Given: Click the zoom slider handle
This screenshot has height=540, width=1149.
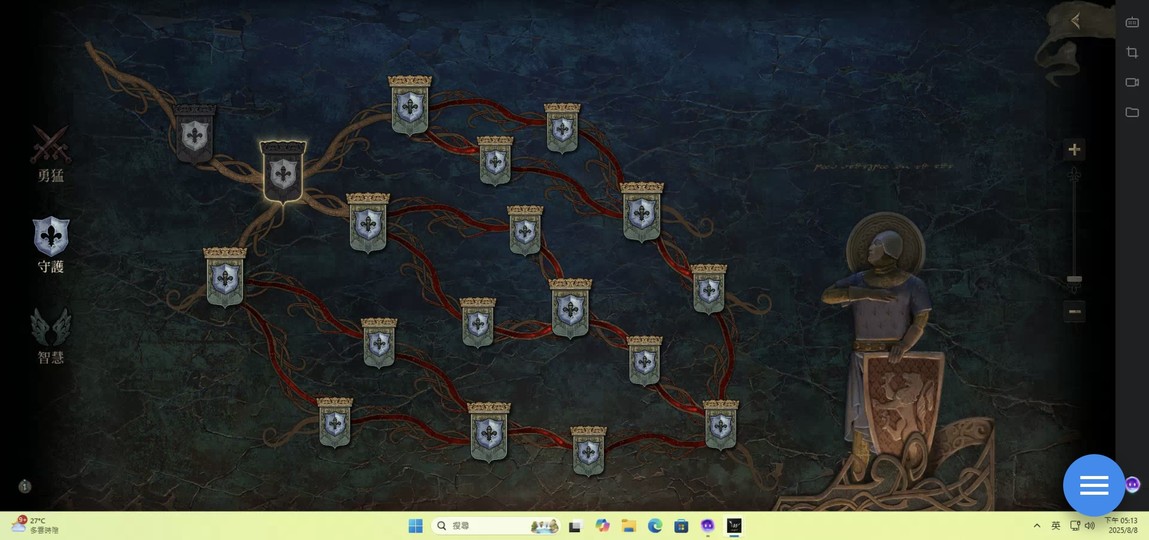Looking at the screenshot, I should [x=1074, y=279].
